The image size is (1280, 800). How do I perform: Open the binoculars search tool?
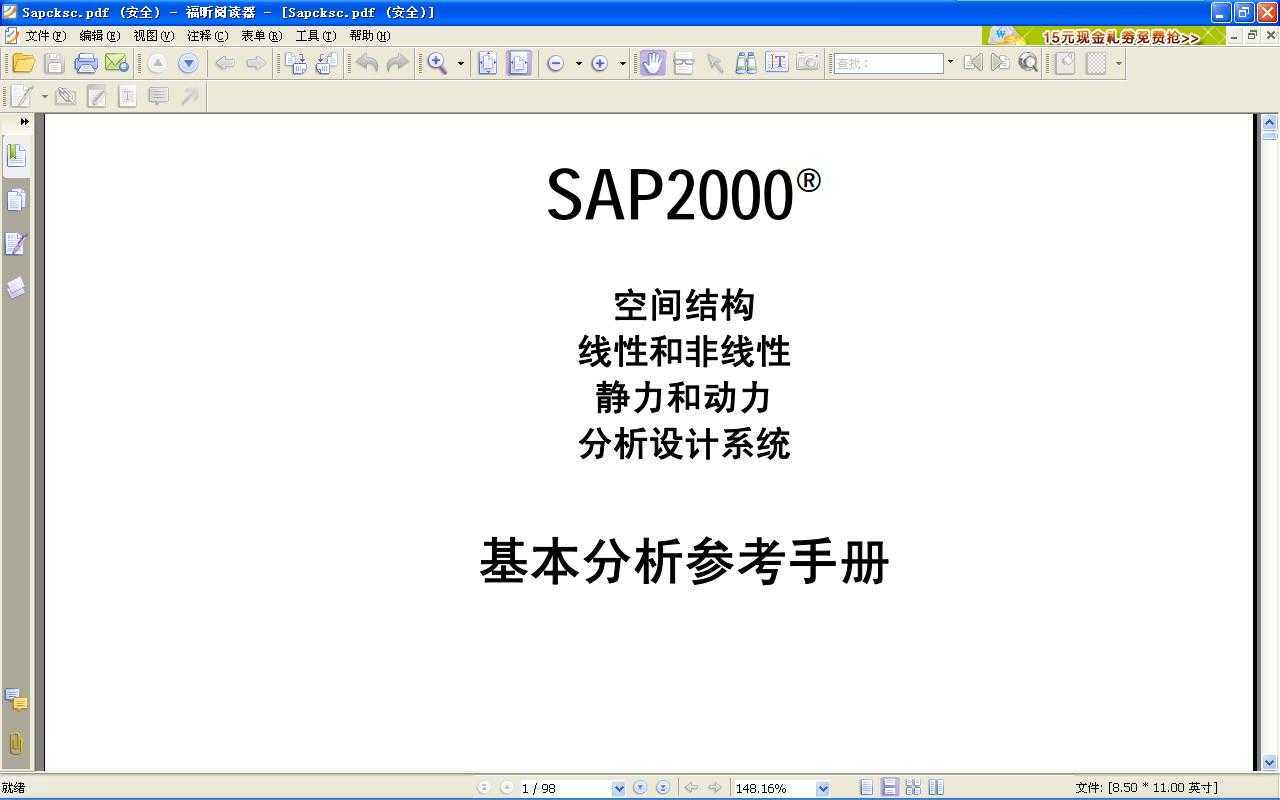746,63
